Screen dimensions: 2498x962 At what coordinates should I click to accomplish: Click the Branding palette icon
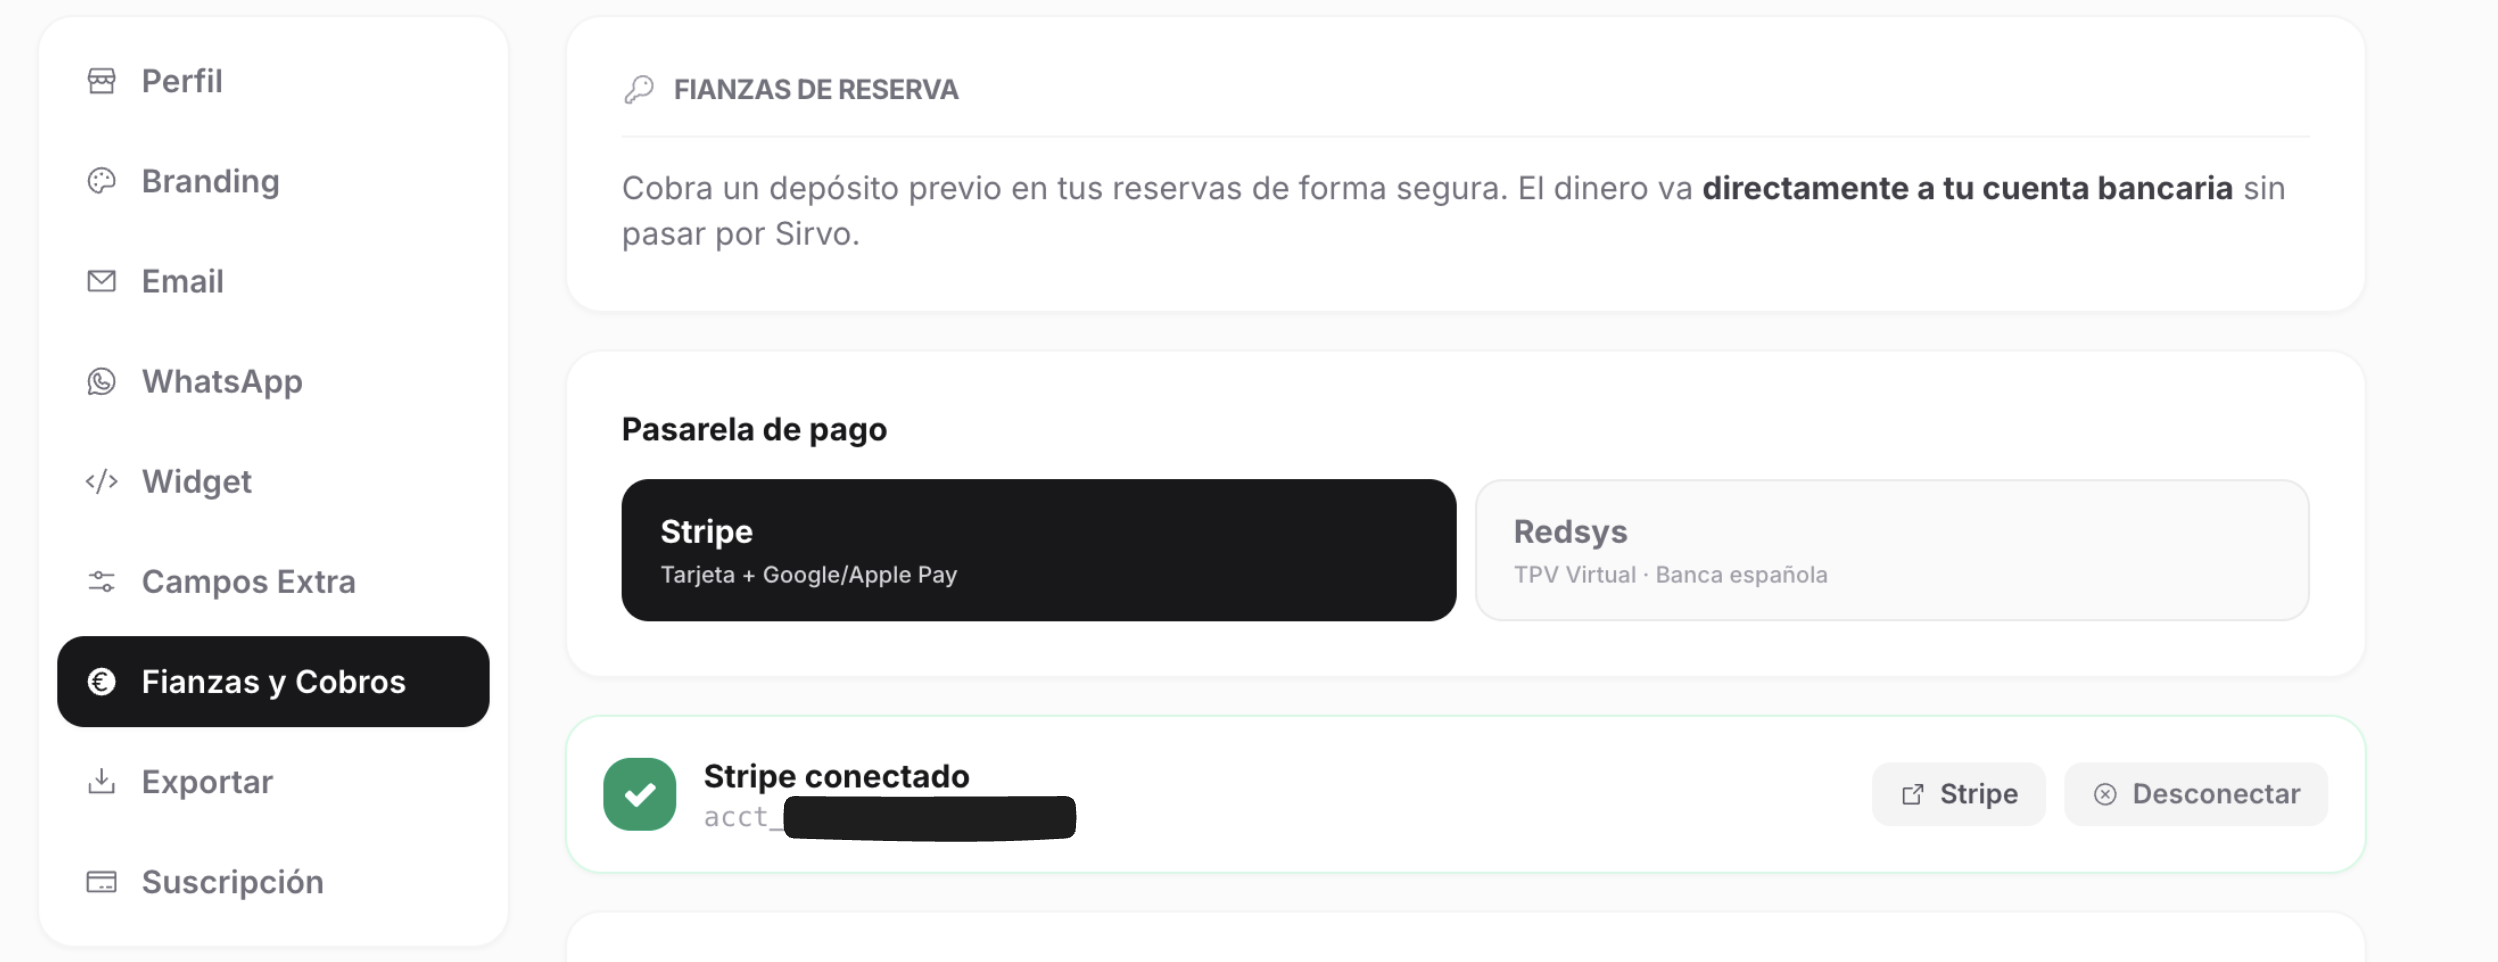(101, 181)
